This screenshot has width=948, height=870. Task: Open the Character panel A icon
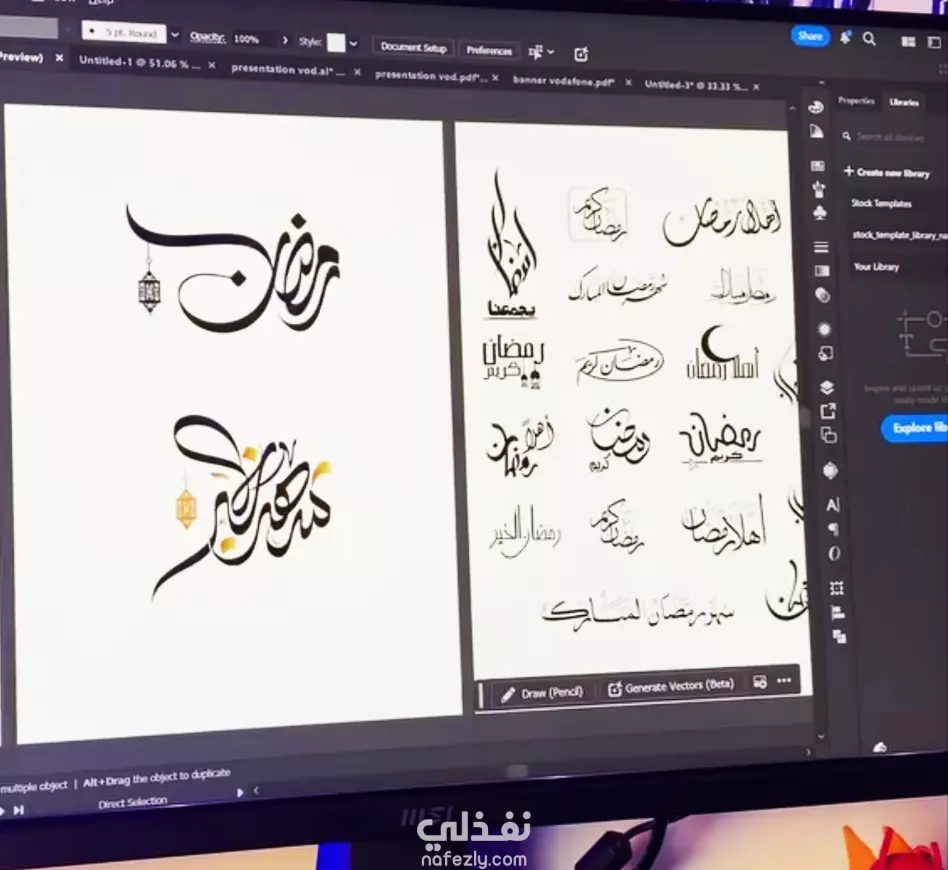click(x=833, y=505)
